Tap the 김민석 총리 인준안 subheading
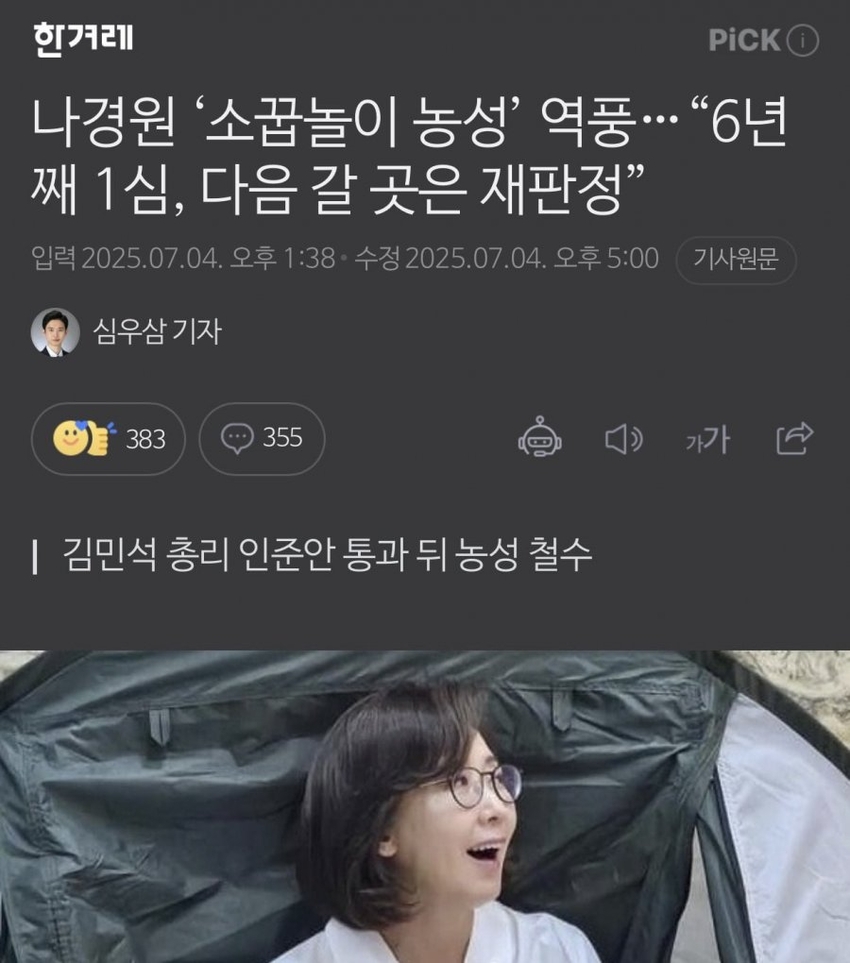 (x=327, y=555)
